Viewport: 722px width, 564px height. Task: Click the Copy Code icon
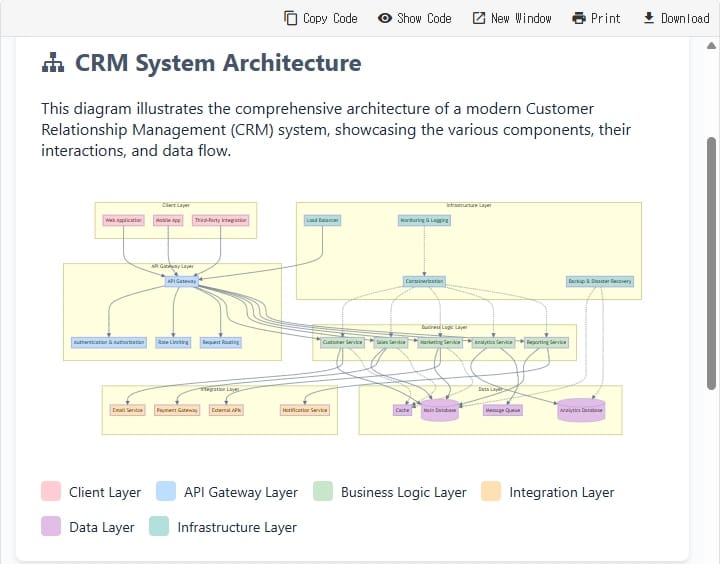[x=291, y=18]
